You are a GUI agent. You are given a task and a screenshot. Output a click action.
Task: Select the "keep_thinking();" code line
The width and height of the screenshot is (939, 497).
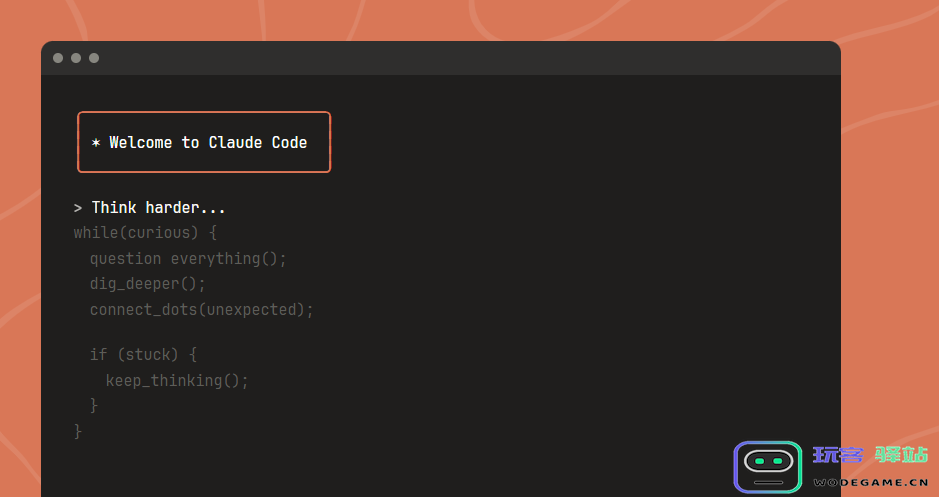(177, 381)
